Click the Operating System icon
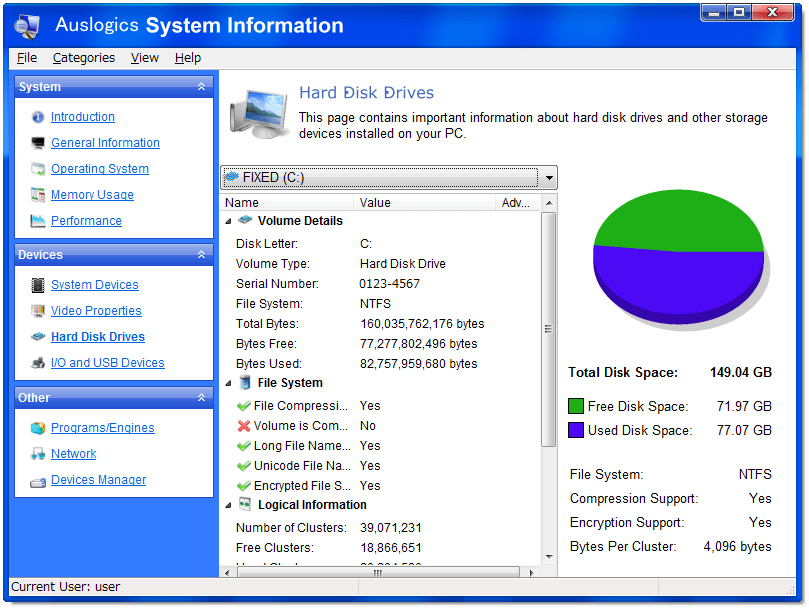Image resolution: width=809 pixels, height=609 pixels. click(x=38, y=169)
